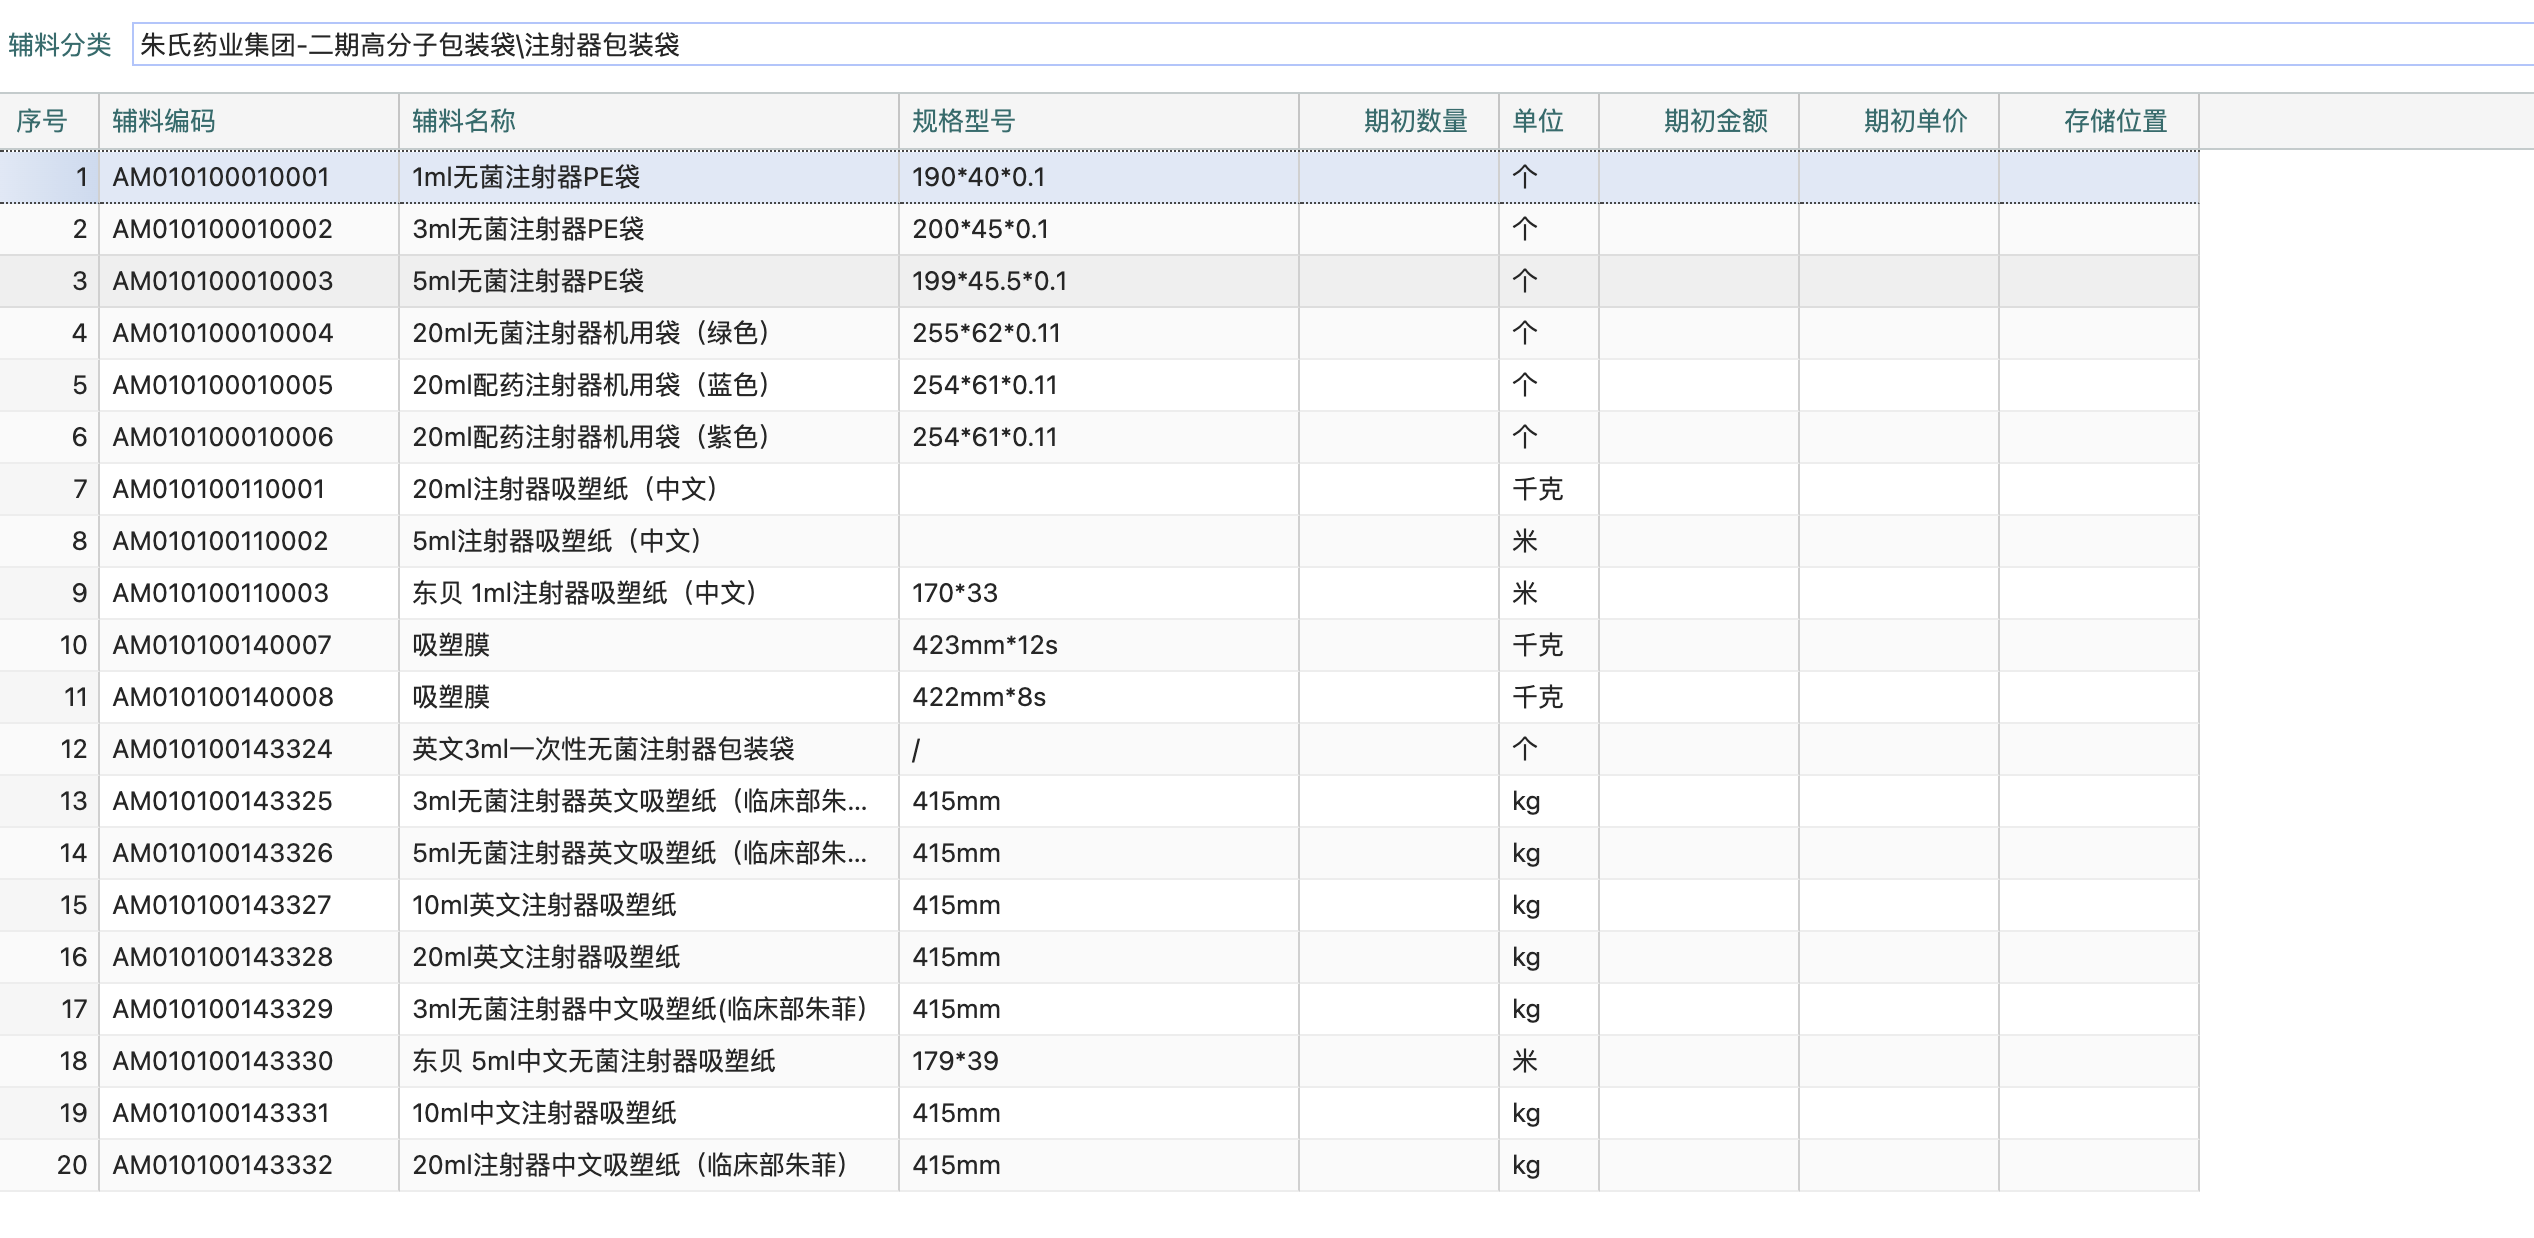Click 存储位置 cell of row 20
The image size is (2534, 1238).
2098,1165
